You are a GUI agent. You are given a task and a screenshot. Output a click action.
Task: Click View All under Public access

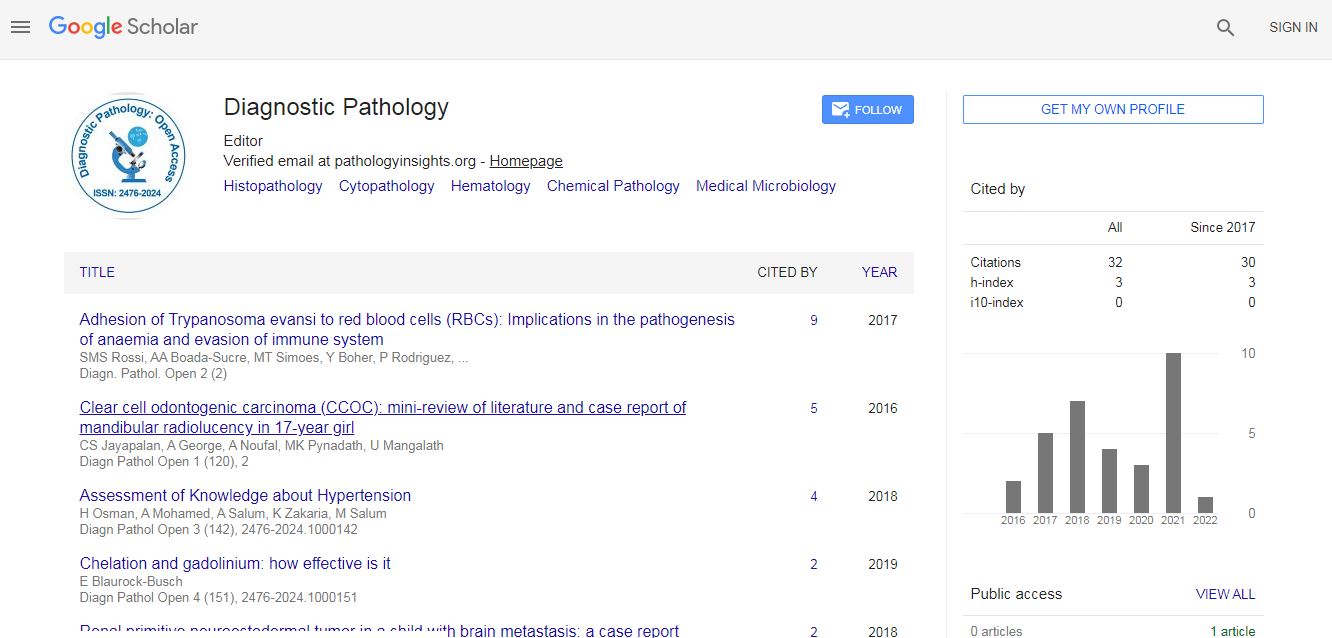1225,594
